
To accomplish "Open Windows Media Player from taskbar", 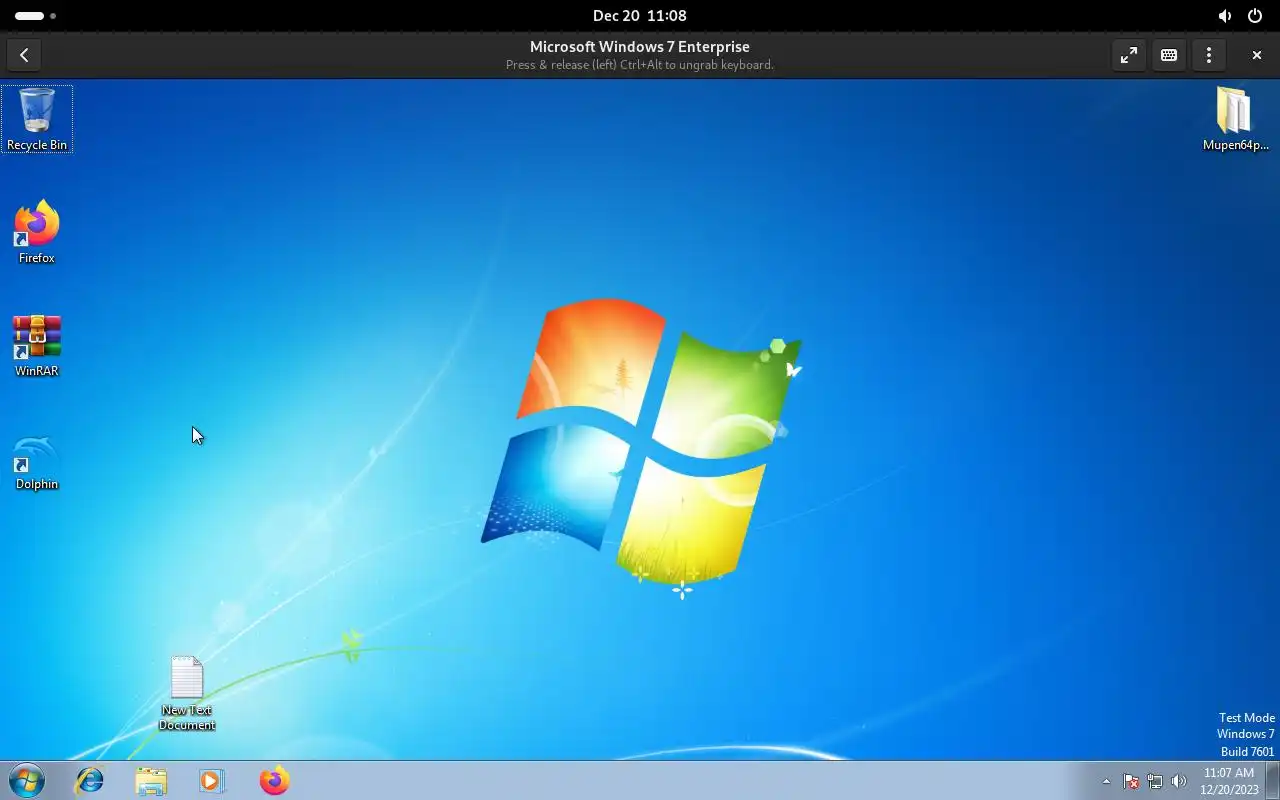I will (212, 780).
